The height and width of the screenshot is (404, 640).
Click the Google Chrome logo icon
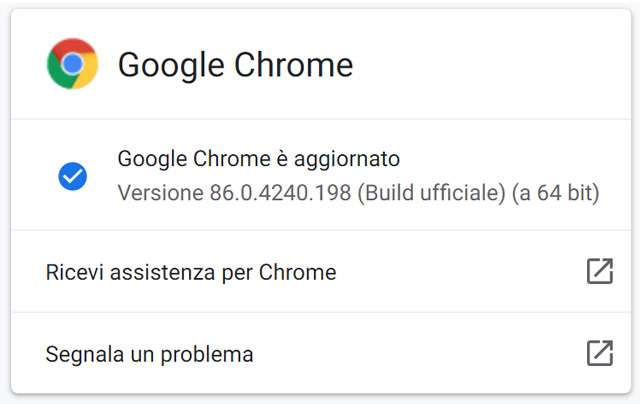(x=72, y=64)
